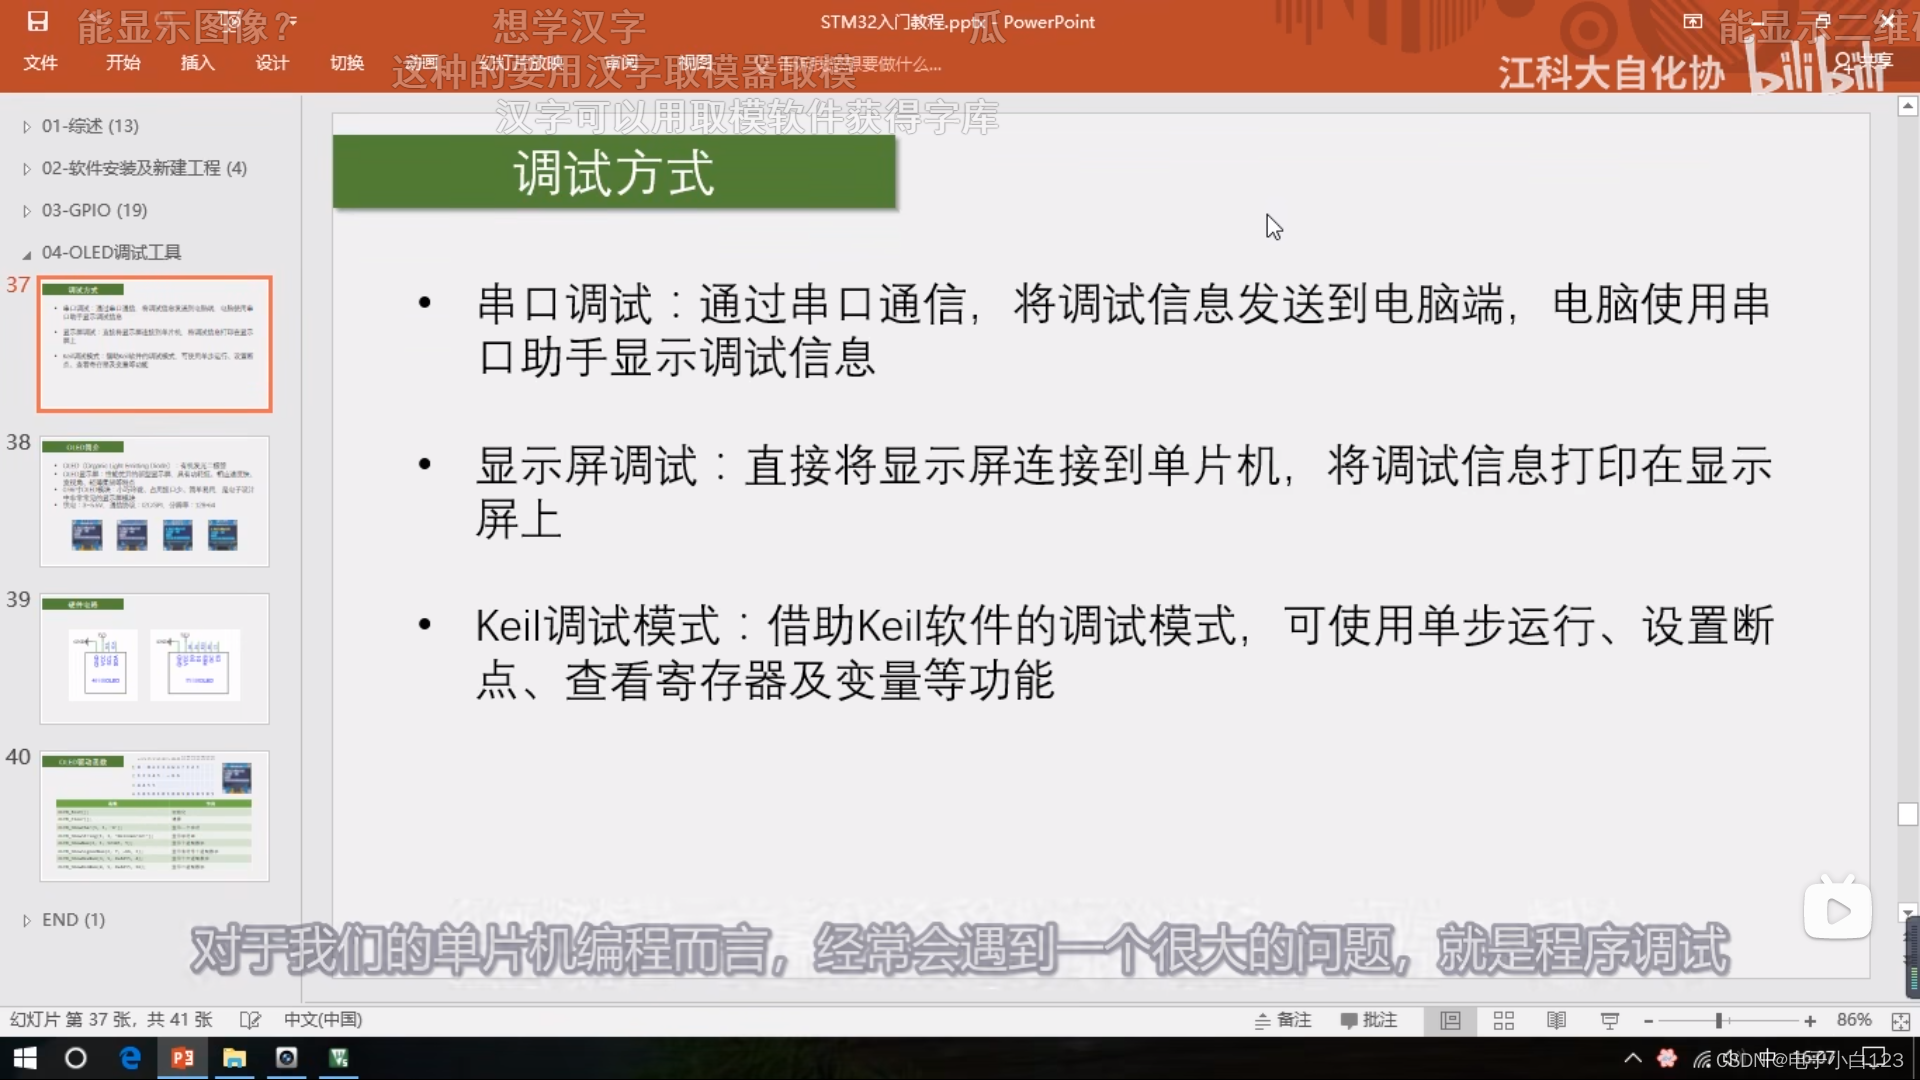Switch to Slide Sorter view icon
This screenshot has width=1920, height=1080.
[1503, 1020]
